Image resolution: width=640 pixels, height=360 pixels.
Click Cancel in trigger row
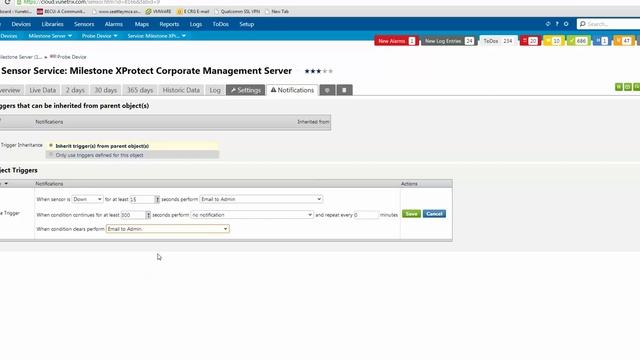click(434, 214)
